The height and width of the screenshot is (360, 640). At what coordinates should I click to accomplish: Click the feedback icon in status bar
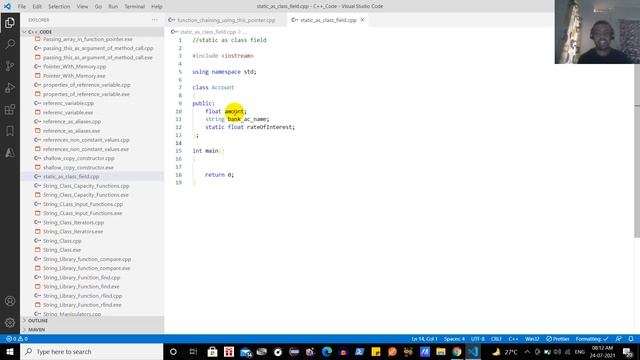coord(619,339)
